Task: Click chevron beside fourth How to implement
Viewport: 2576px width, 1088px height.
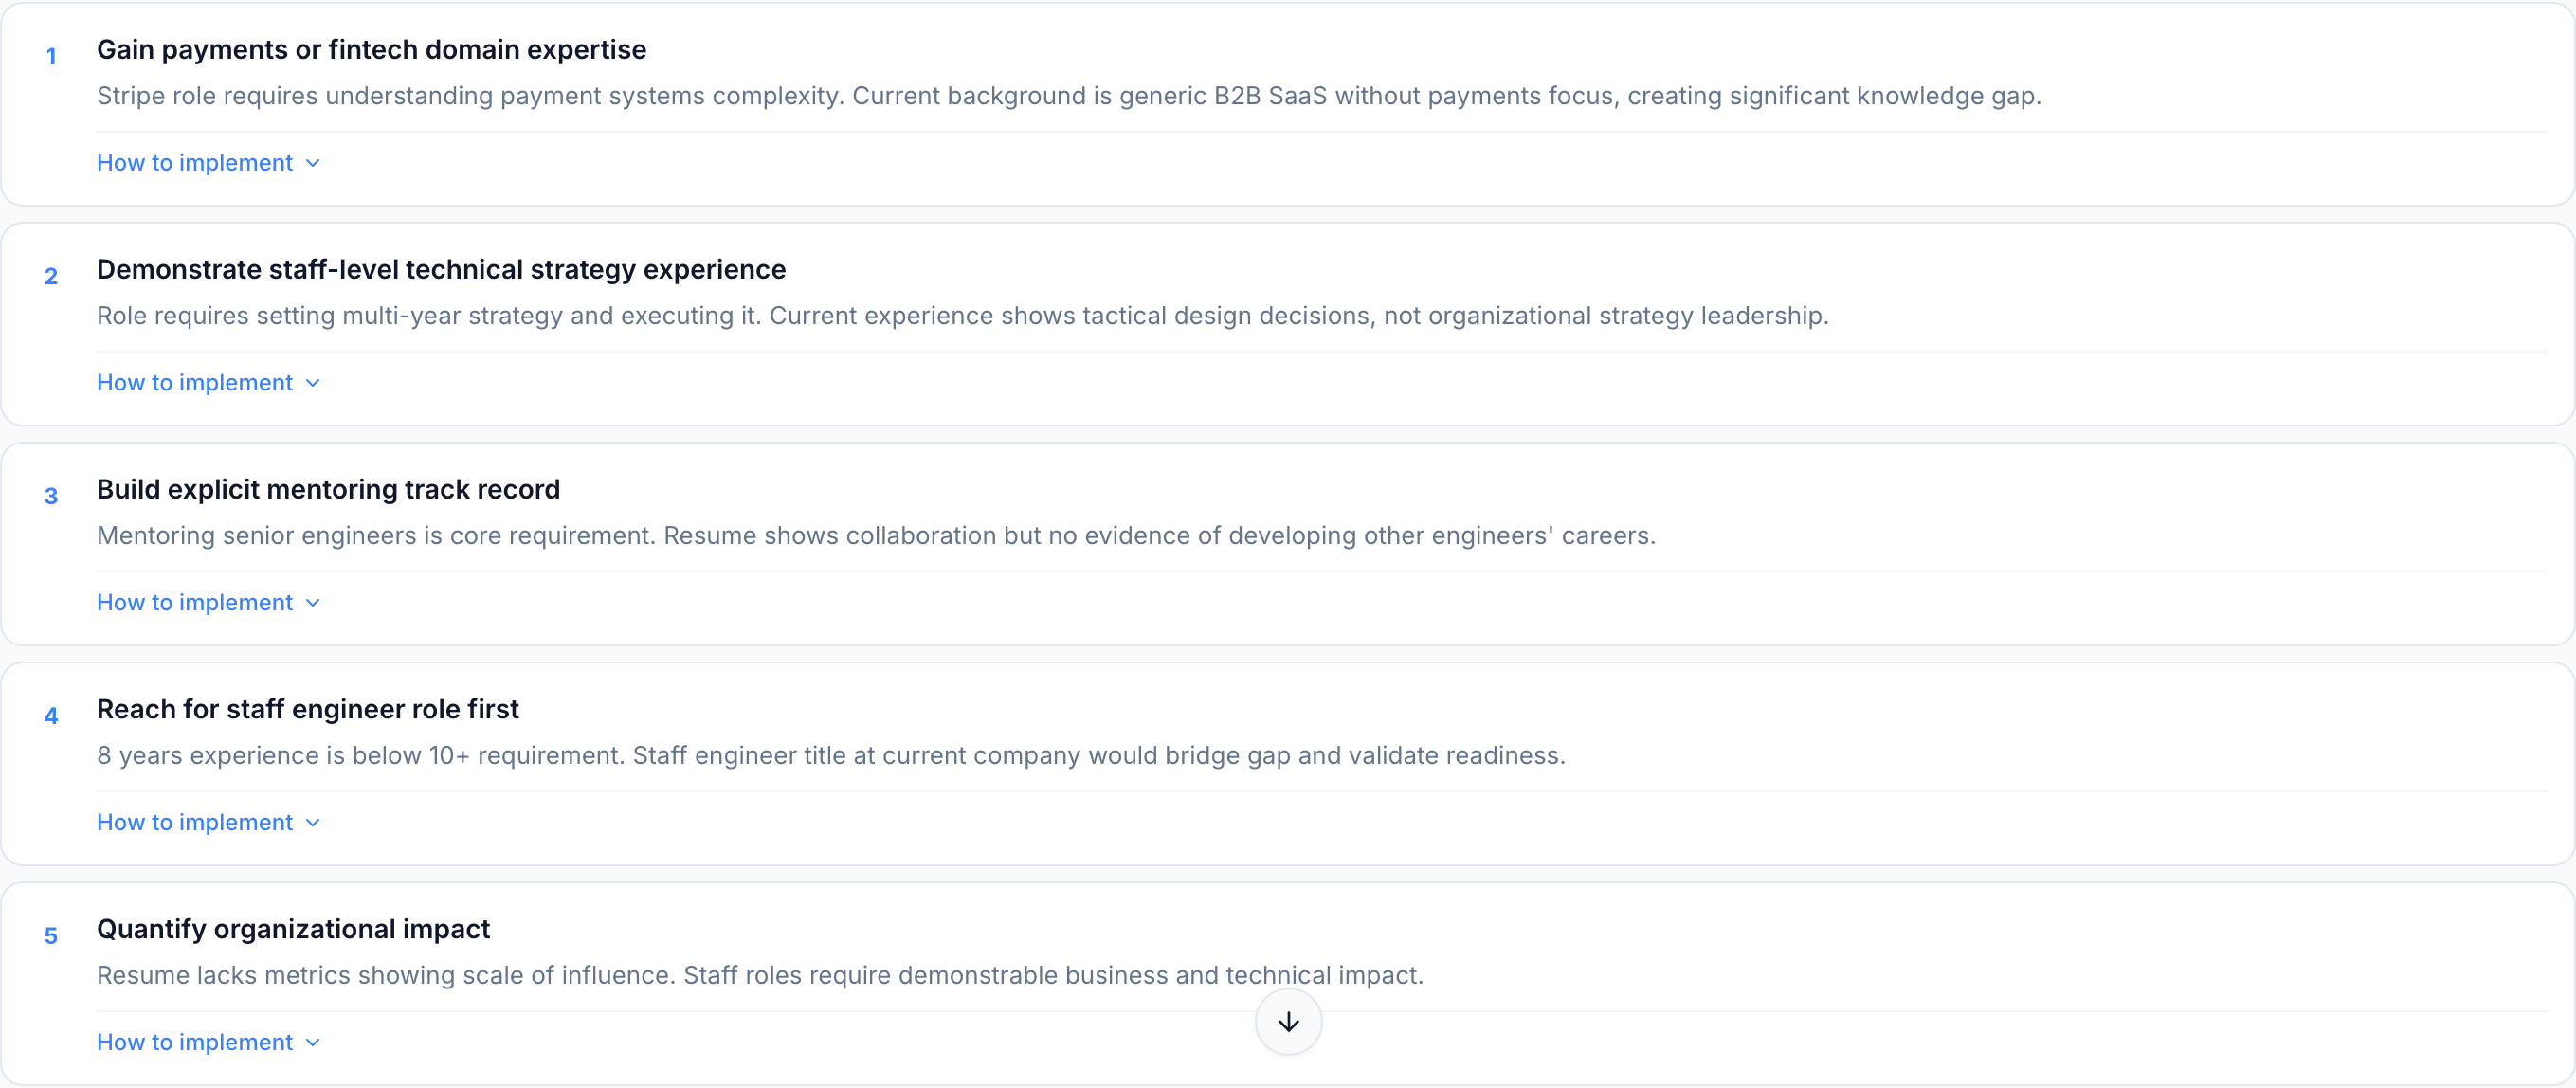Action: click(x=313, y=824)
